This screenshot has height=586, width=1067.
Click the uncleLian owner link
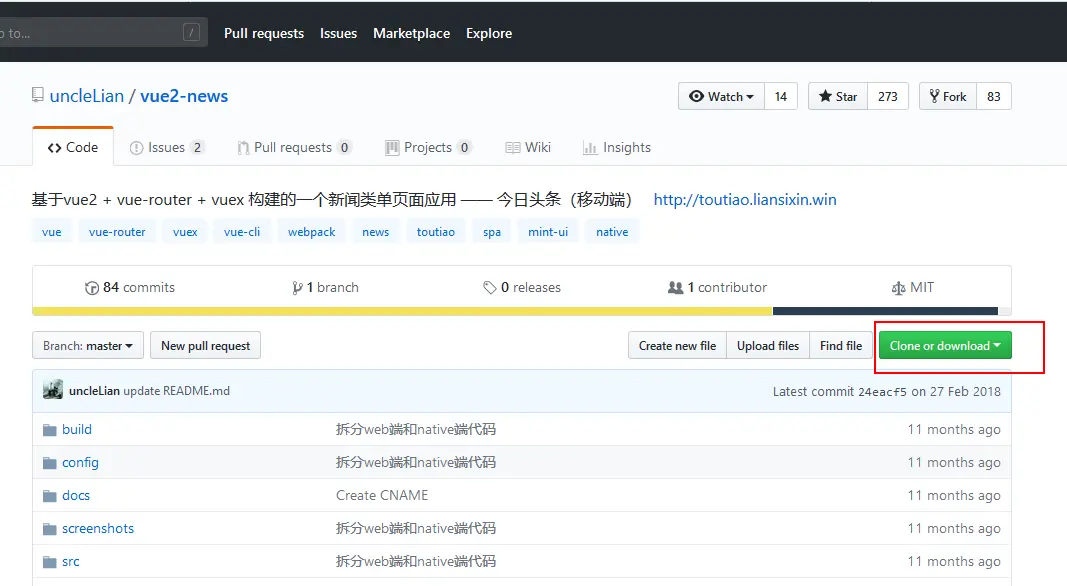87,96
